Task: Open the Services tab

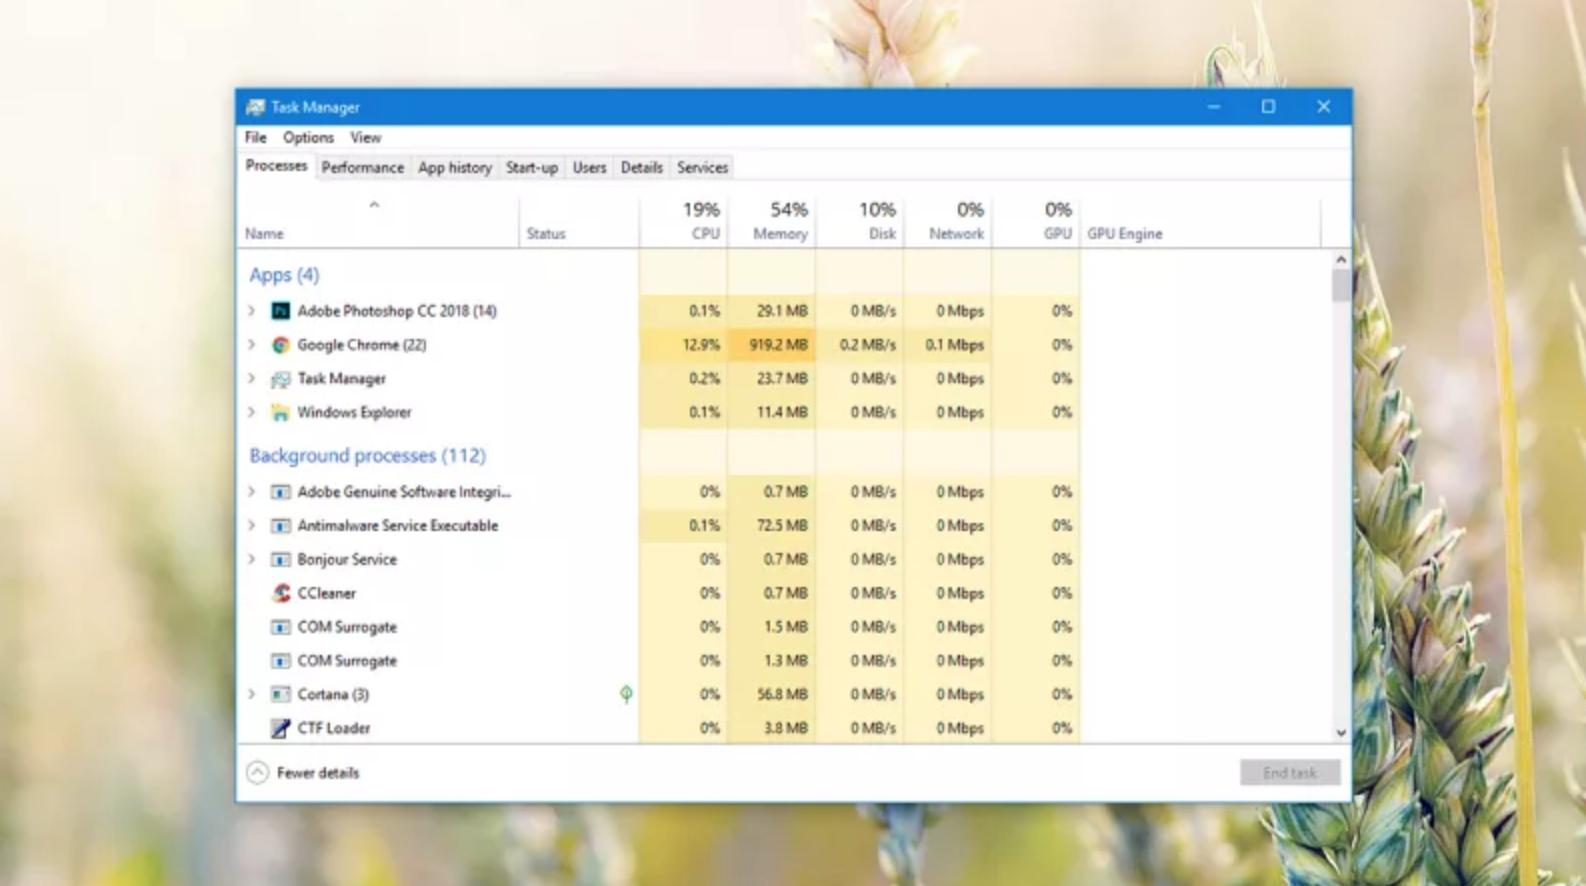Action: (702, 168)
